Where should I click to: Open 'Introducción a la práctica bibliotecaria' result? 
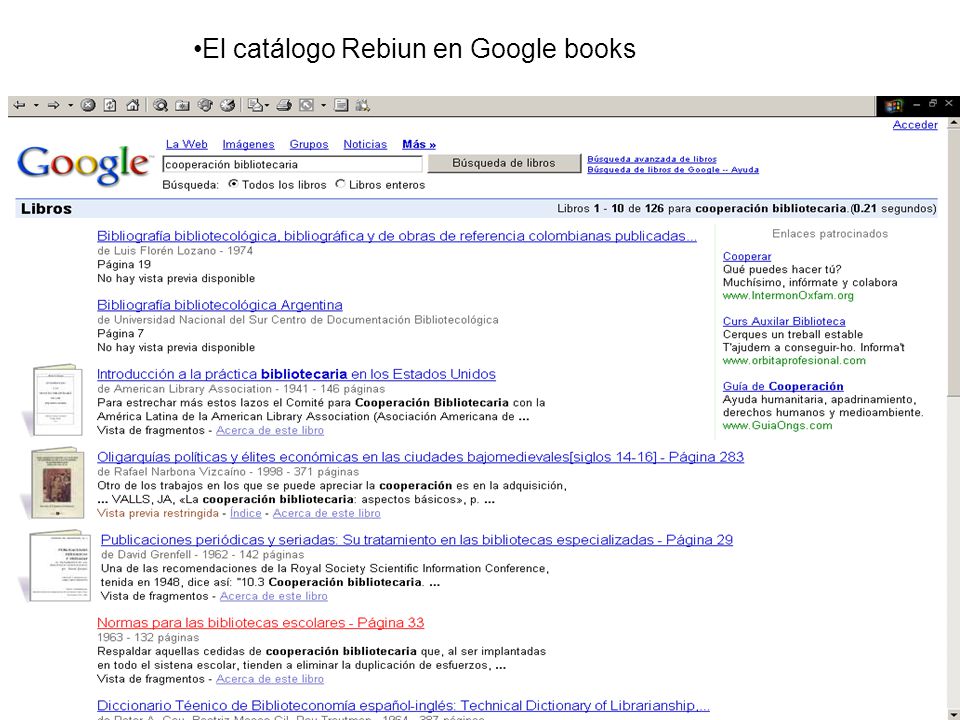tap(296, 374)
